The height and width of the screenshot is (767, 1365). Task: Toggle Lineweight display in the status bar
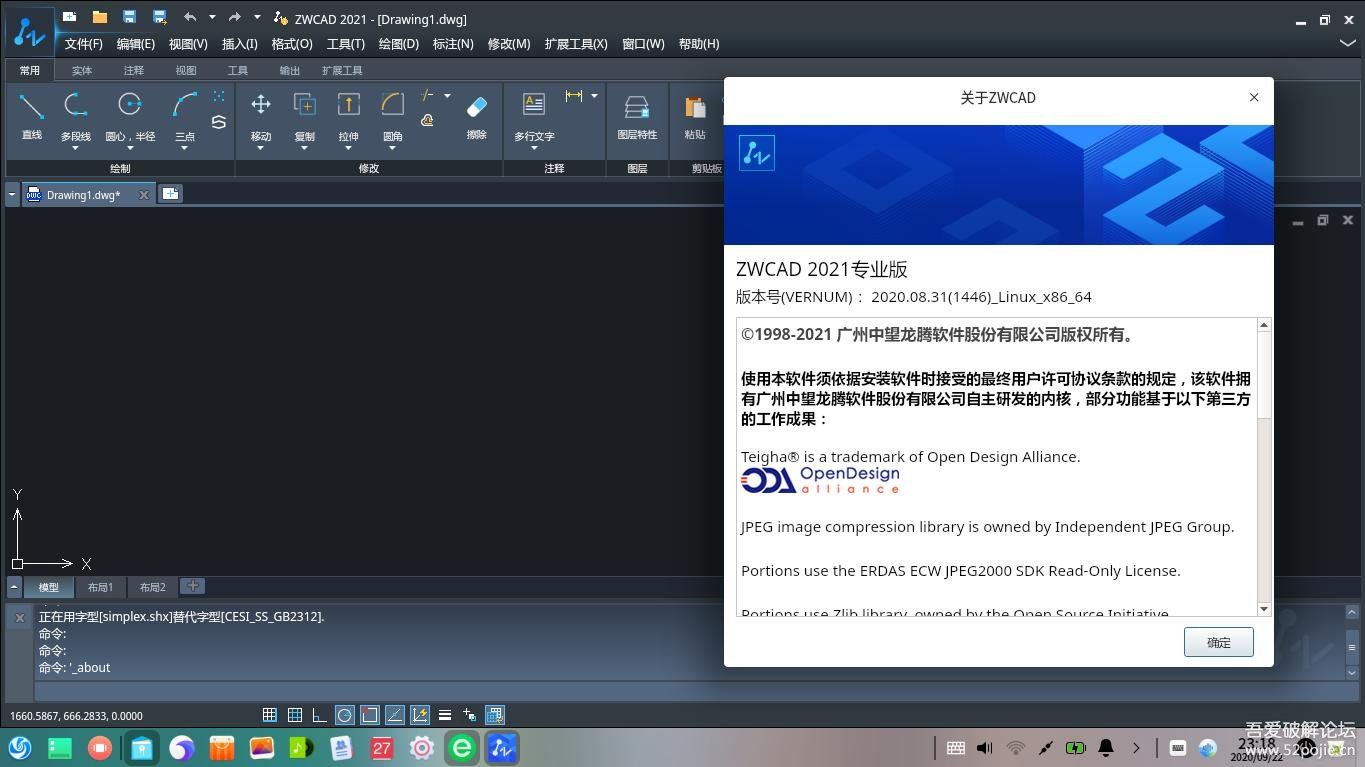click(445, 715)
